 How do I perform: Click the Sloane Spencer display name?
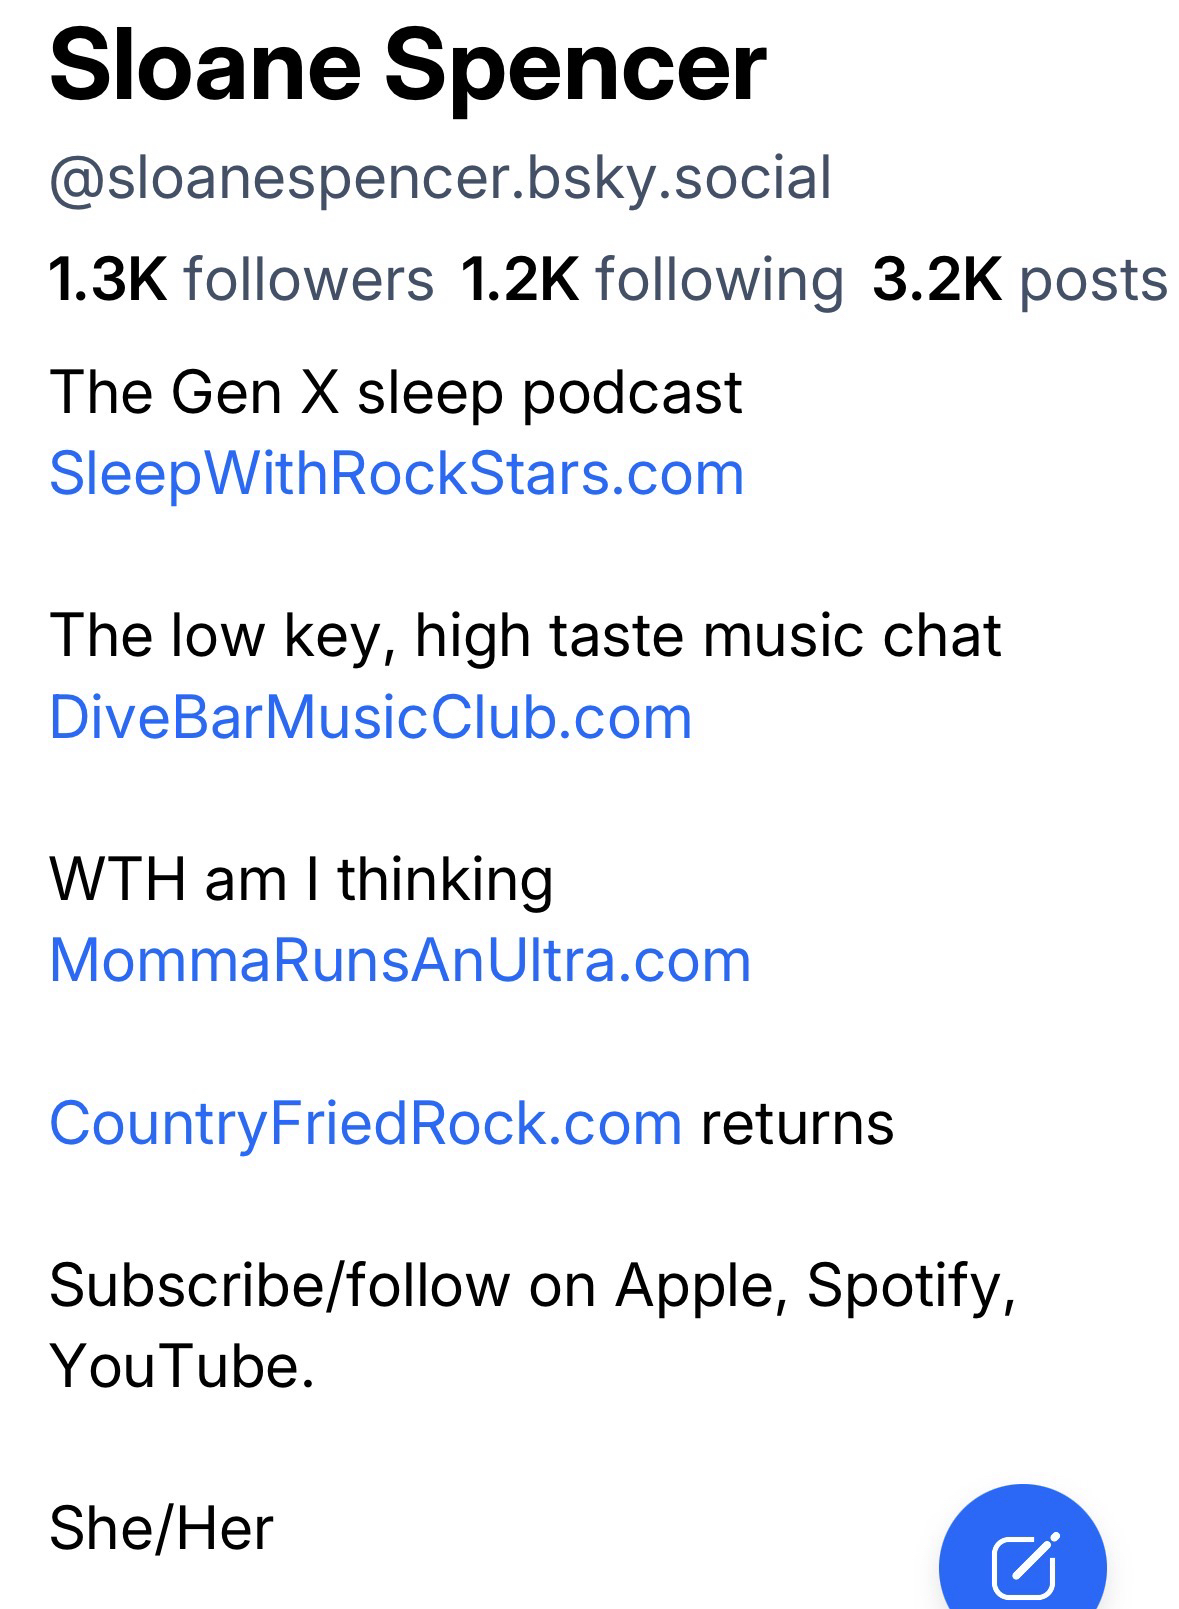click(407, 68)
